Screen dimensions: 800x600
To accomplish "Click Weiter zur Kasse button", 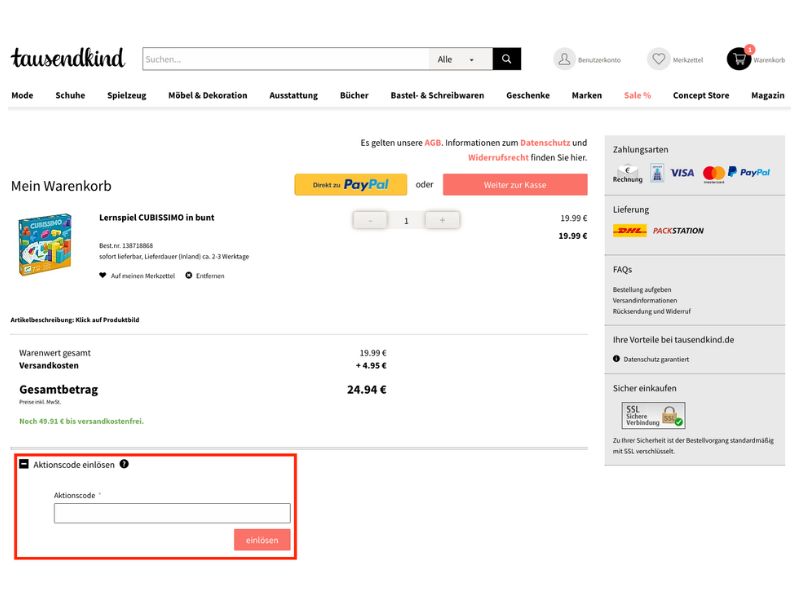I will (x=515, y=185).
